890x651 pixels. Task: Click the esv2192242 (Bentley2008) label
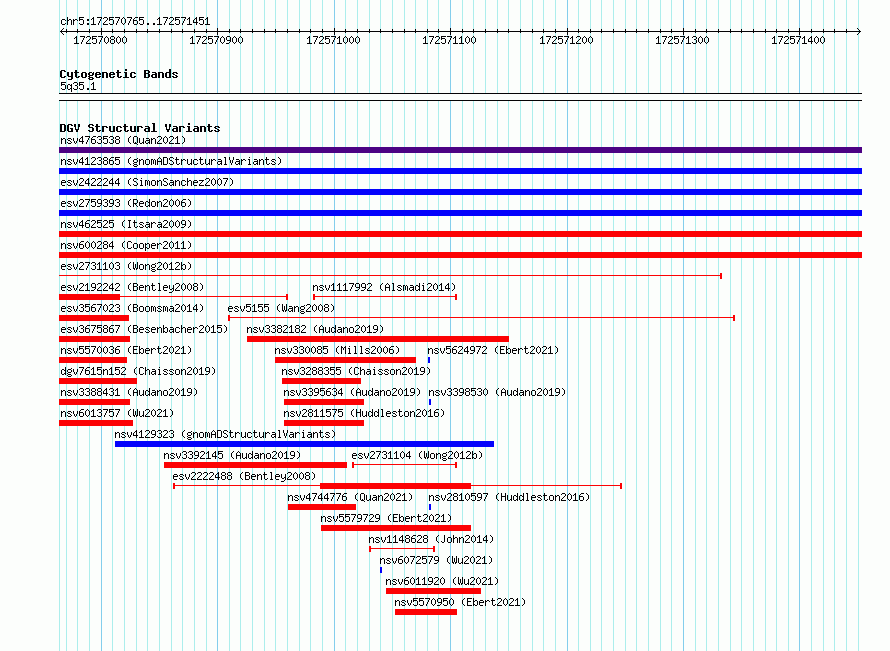tap(132, 287)
